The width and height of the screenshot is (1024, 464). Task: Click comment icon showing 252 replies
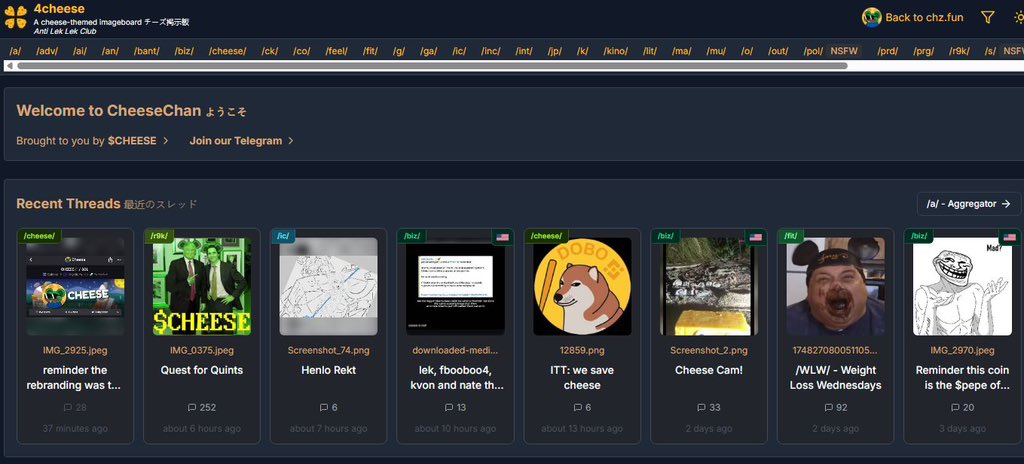[x=192, y=407]
